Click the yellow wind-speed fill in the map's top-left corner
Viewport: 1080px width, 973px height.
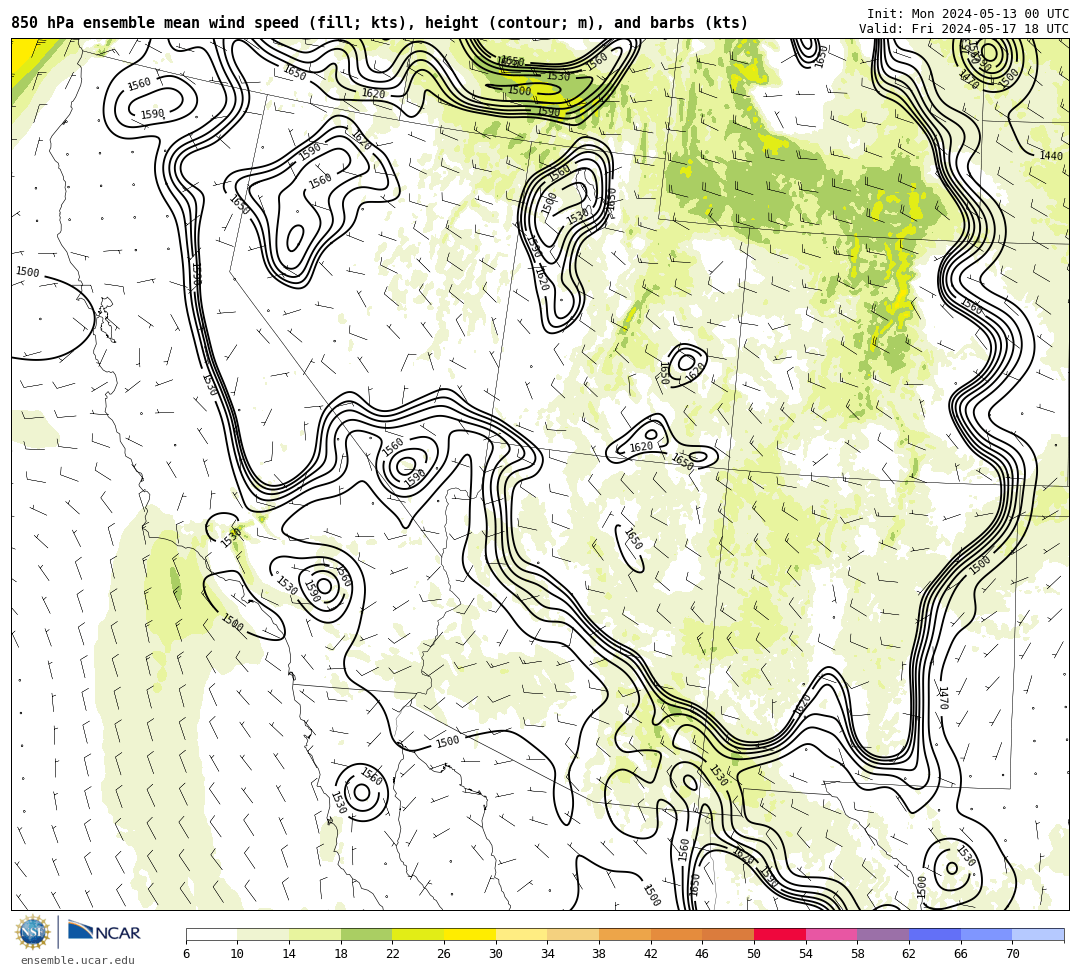coord(23,52)
